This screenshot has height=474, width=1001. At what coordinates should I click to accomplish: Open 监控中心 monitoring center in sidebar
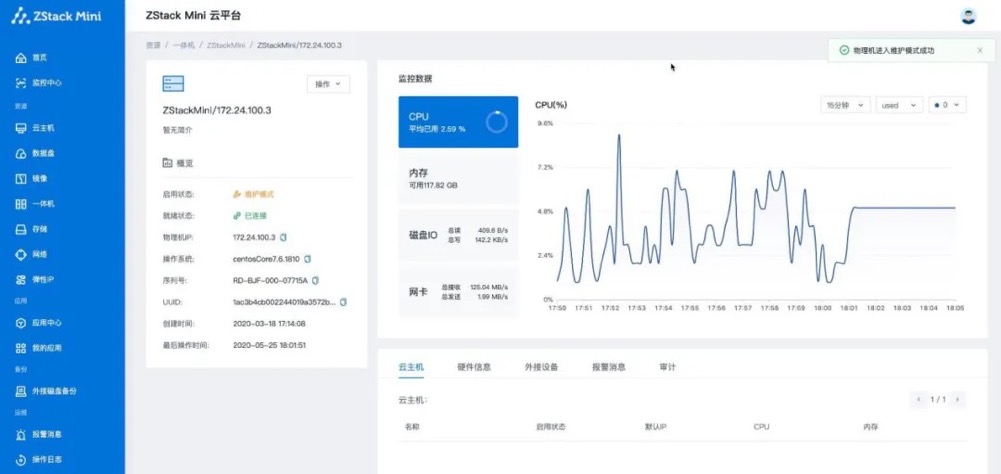coord(38,83)
